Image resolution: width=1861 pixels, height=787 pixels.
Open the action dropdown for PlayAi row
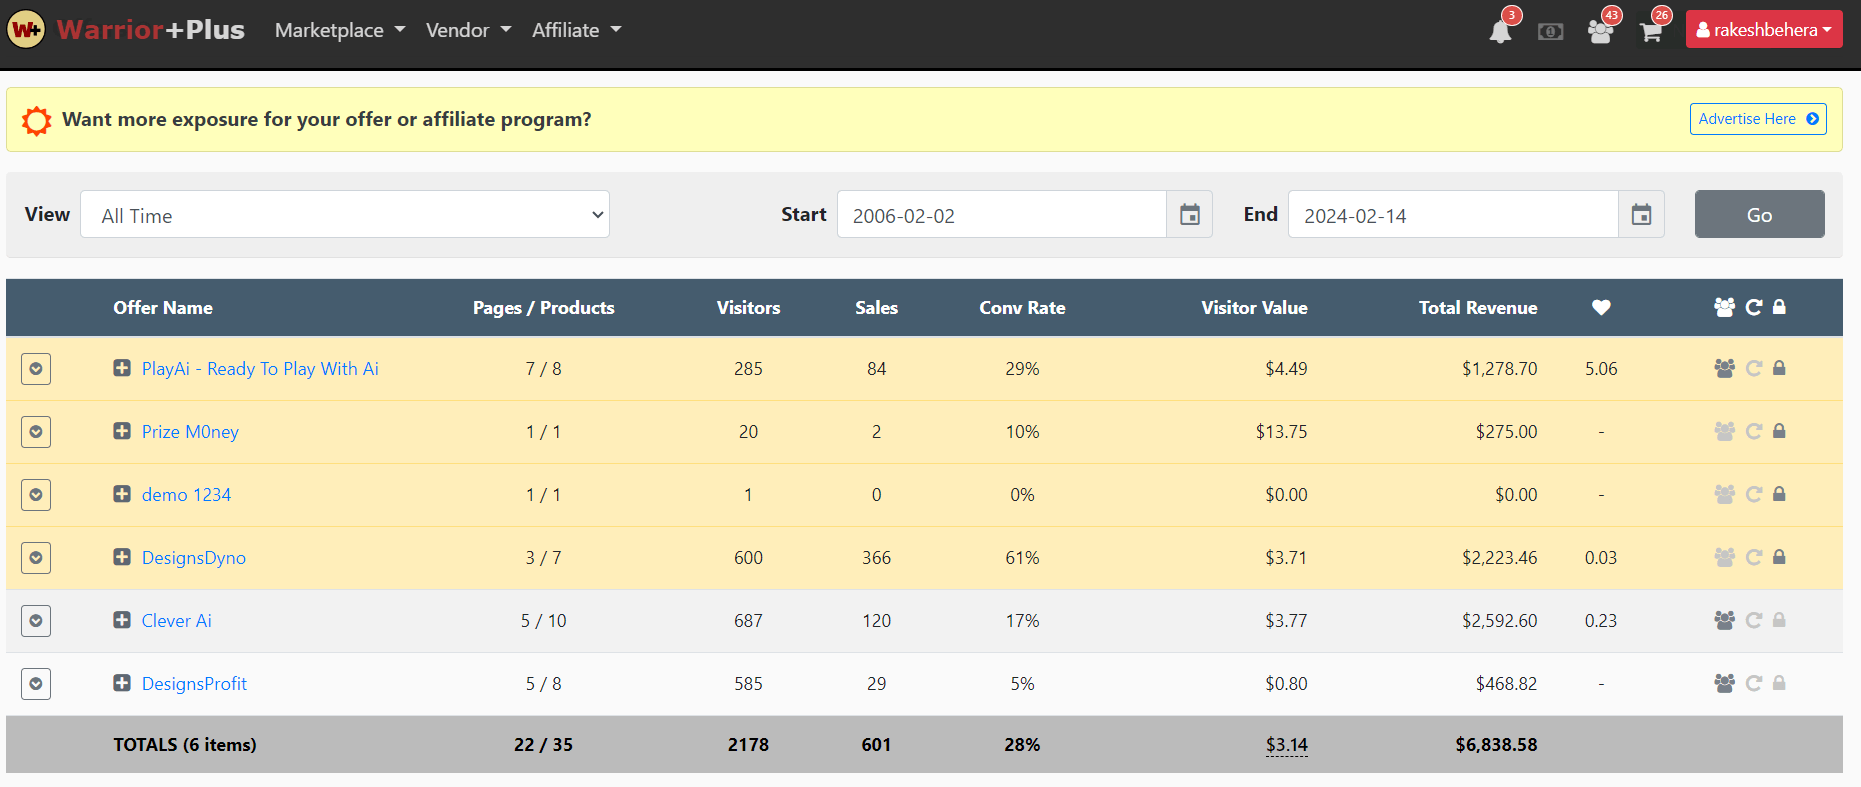coord(36,369)
